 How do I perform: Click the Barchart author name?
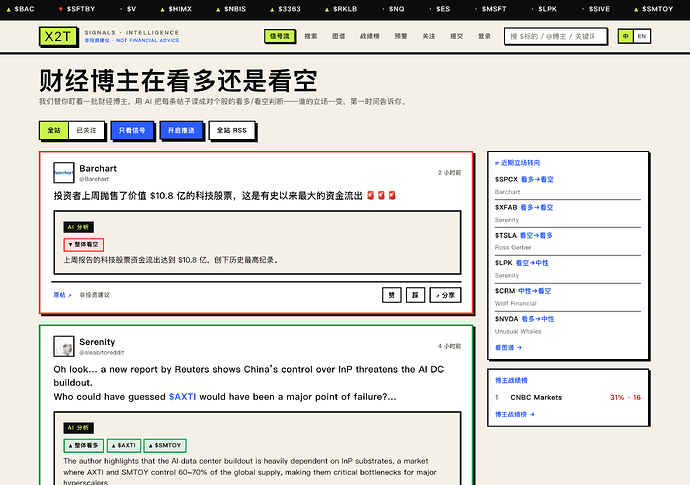pyautogui.click(x=98, y=169)
